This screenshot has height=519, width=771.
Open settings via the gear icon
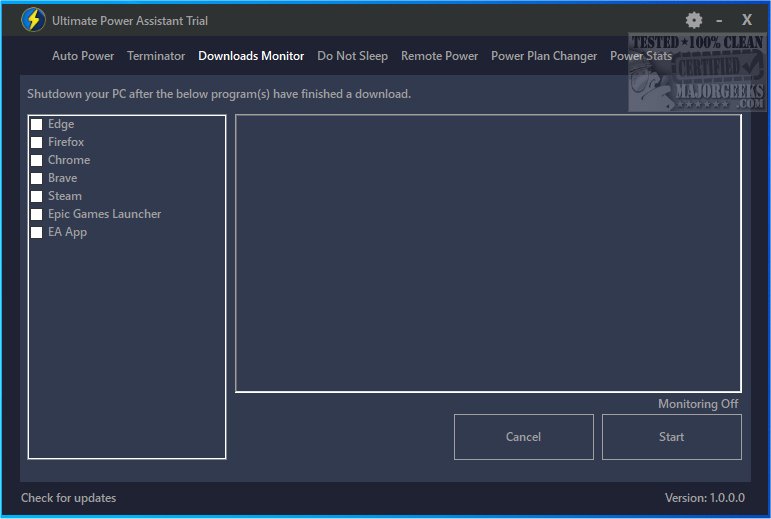(694, 20)
